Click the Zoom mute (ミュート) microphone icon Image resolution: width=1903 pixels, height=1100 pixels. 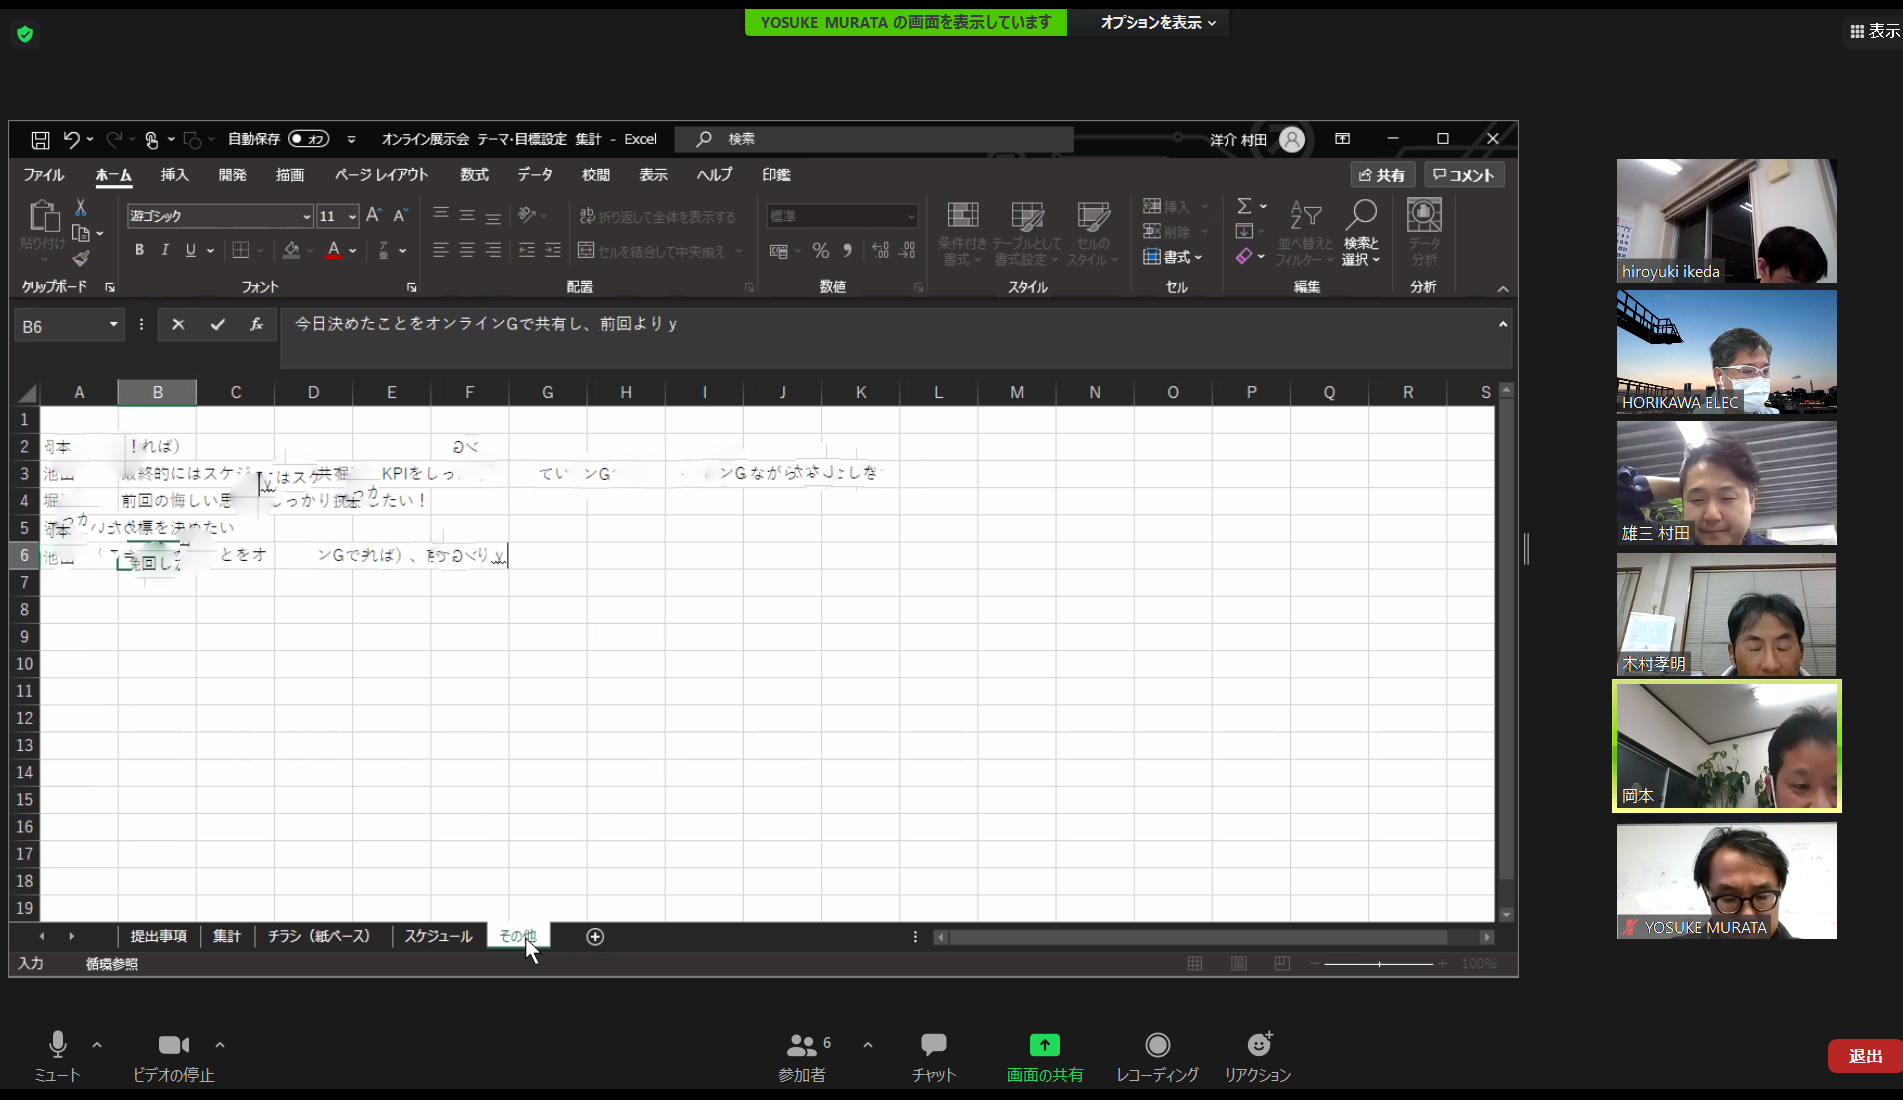coord(58,1045)
